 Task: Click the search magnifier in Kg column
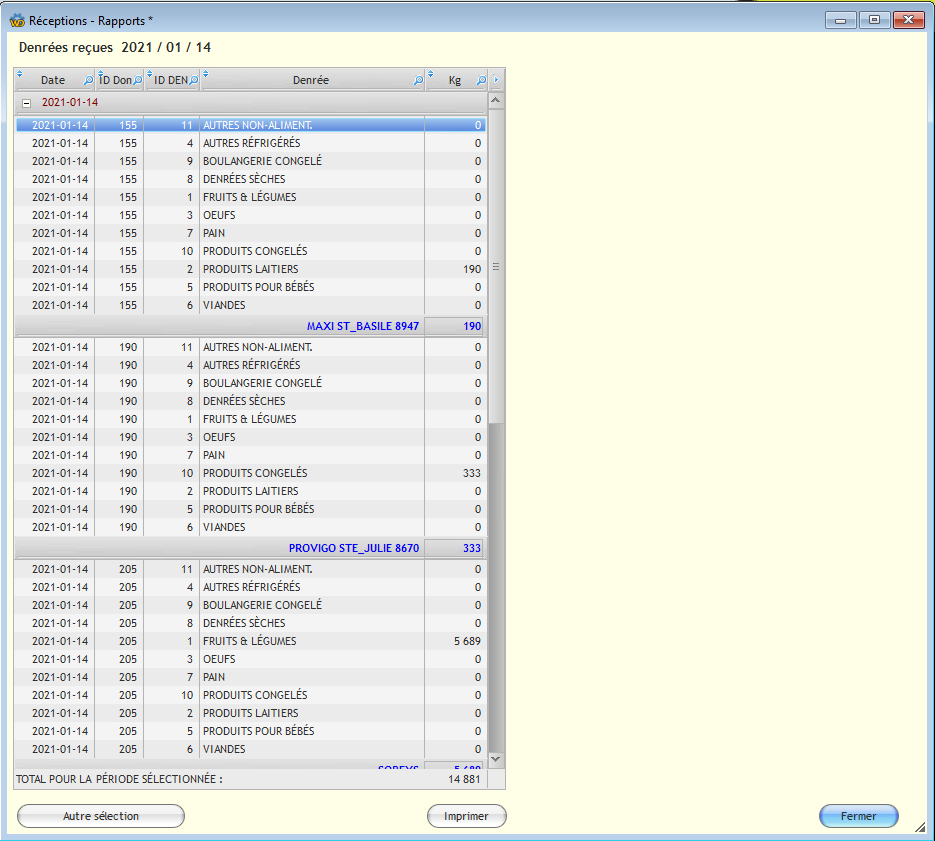pyautogui.click(x=480, y=81)
